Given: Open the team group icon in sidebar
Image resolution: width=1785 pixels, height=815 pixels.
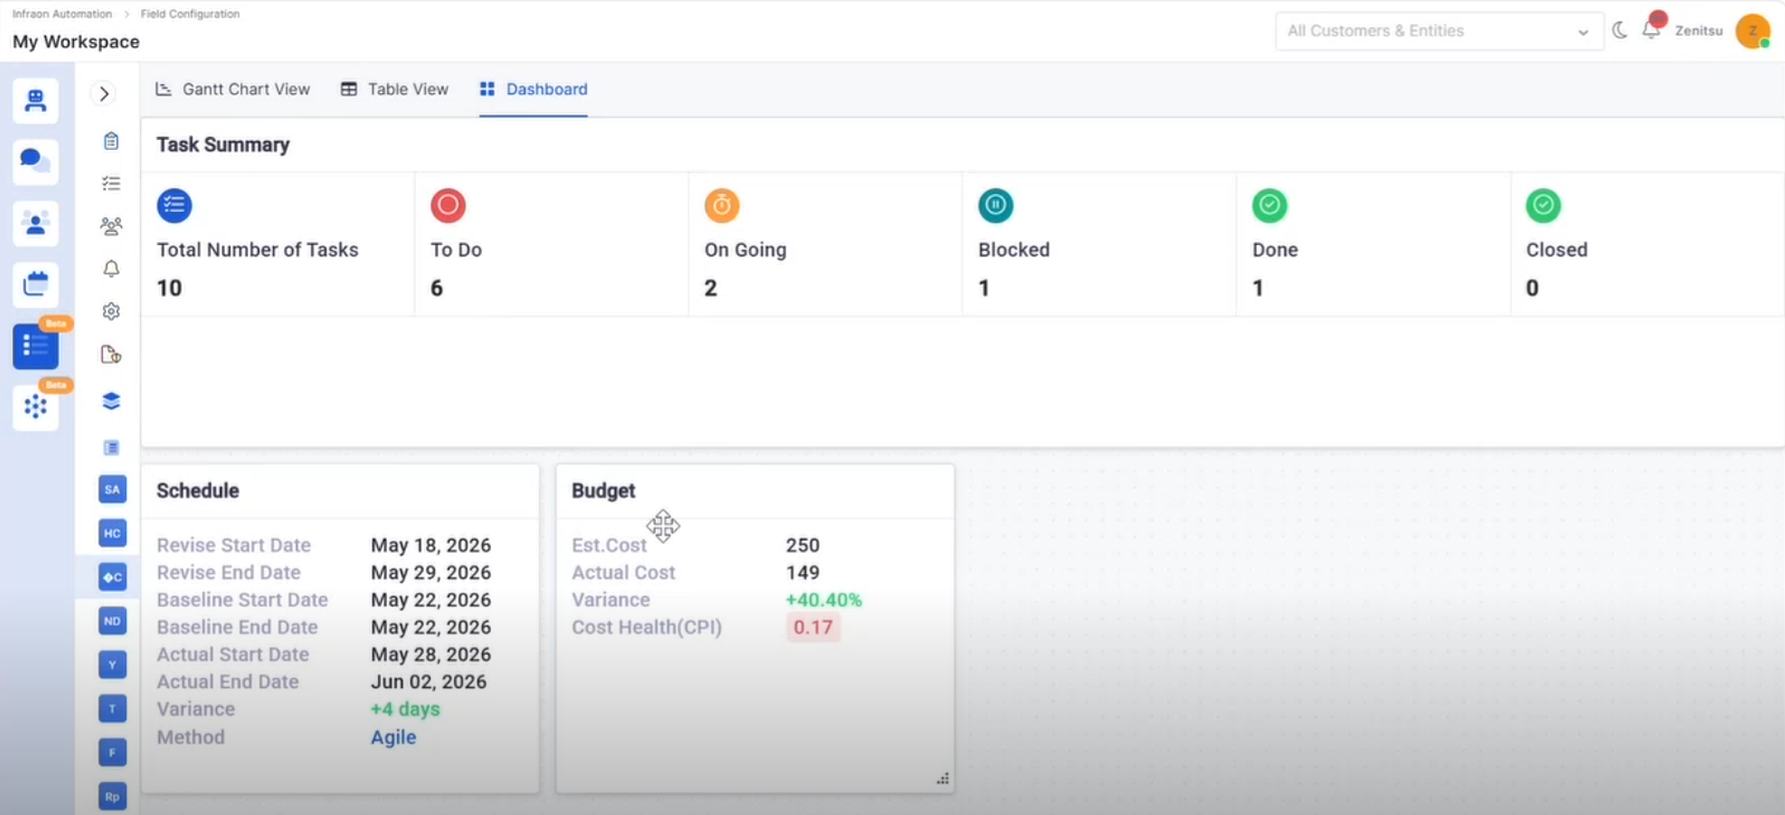Looking at the screenshot, I should 111,226.
